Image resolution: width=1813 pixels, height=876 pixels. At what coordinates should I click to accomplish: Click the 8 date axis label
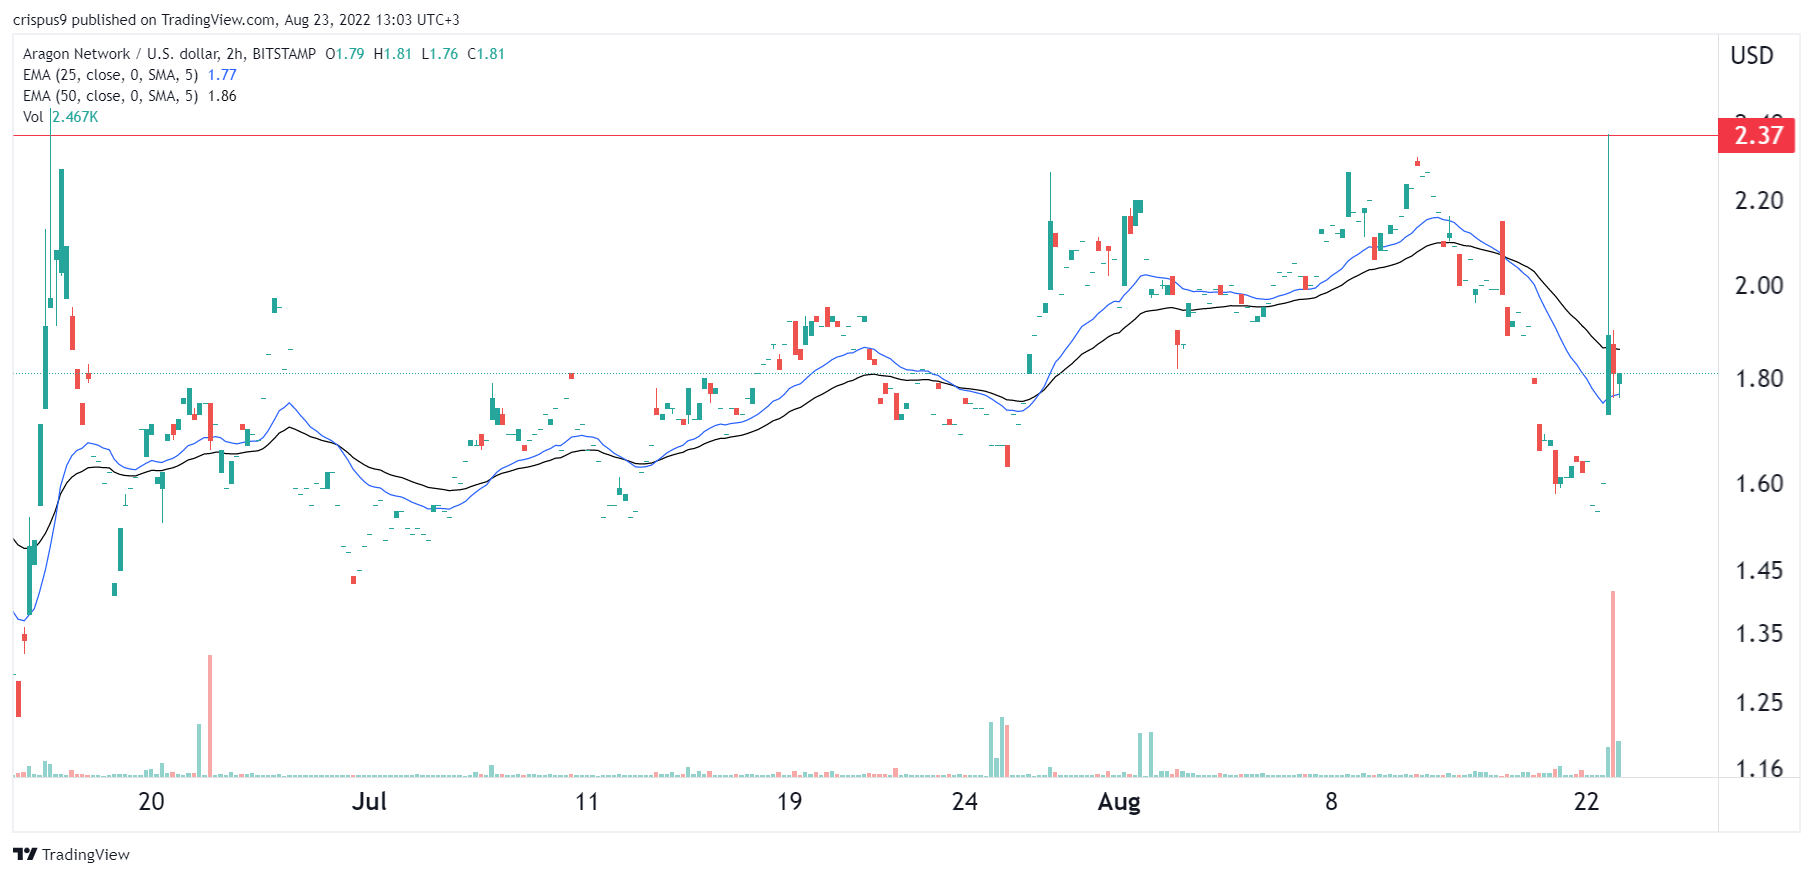click(1331, 802)
